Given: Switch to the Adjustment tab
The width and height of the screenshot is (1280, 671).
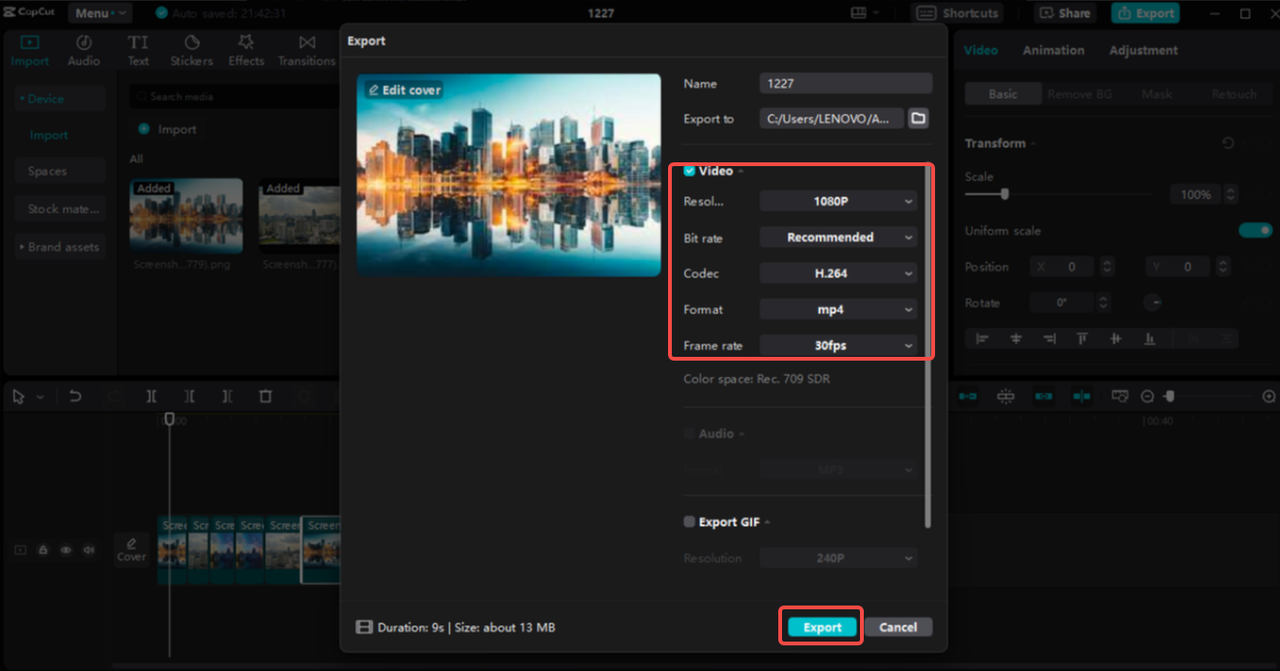Looking at the screenshot, I should coord(1143,50).
